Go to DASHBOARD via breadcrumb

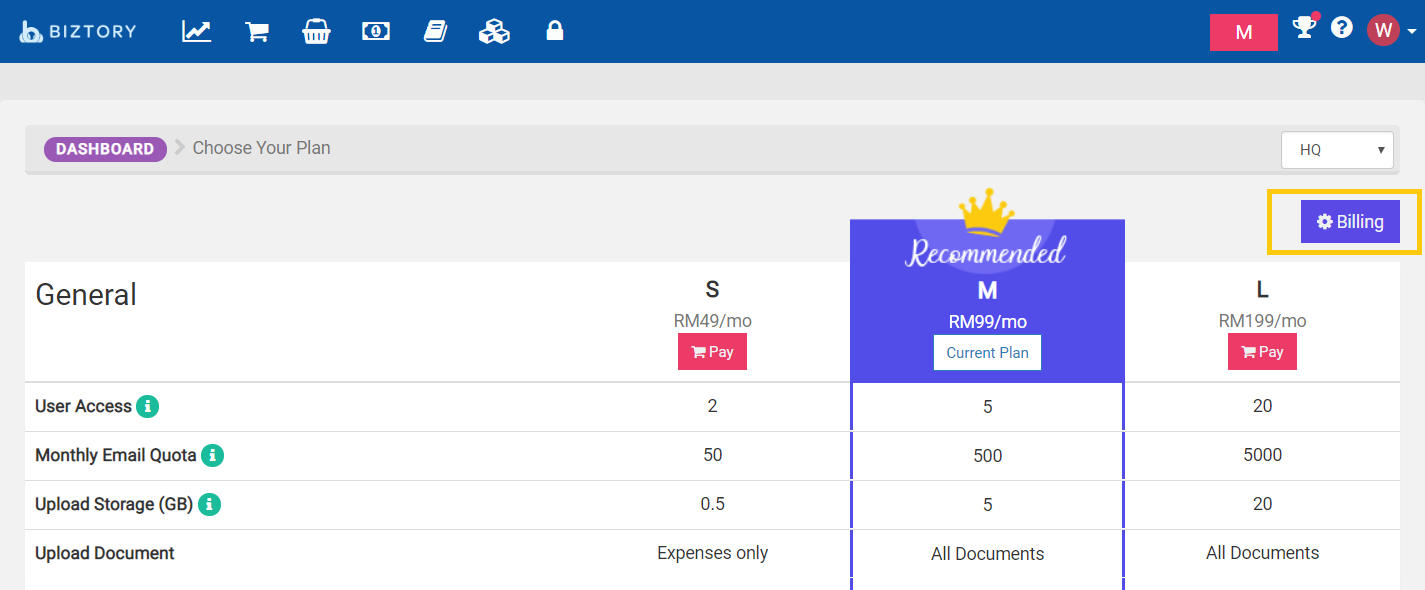tap(105, 148)
